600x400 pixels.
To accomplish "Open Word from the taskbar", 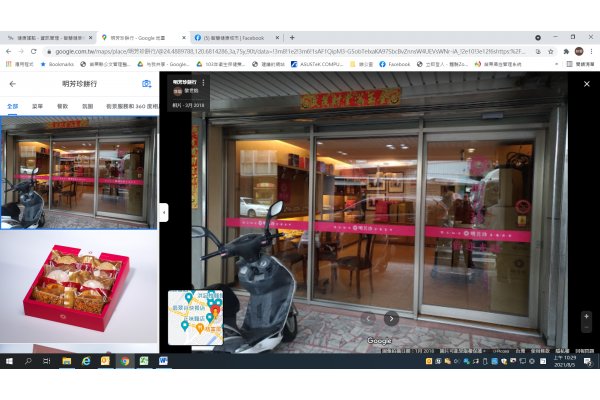I will pos(163,361).
